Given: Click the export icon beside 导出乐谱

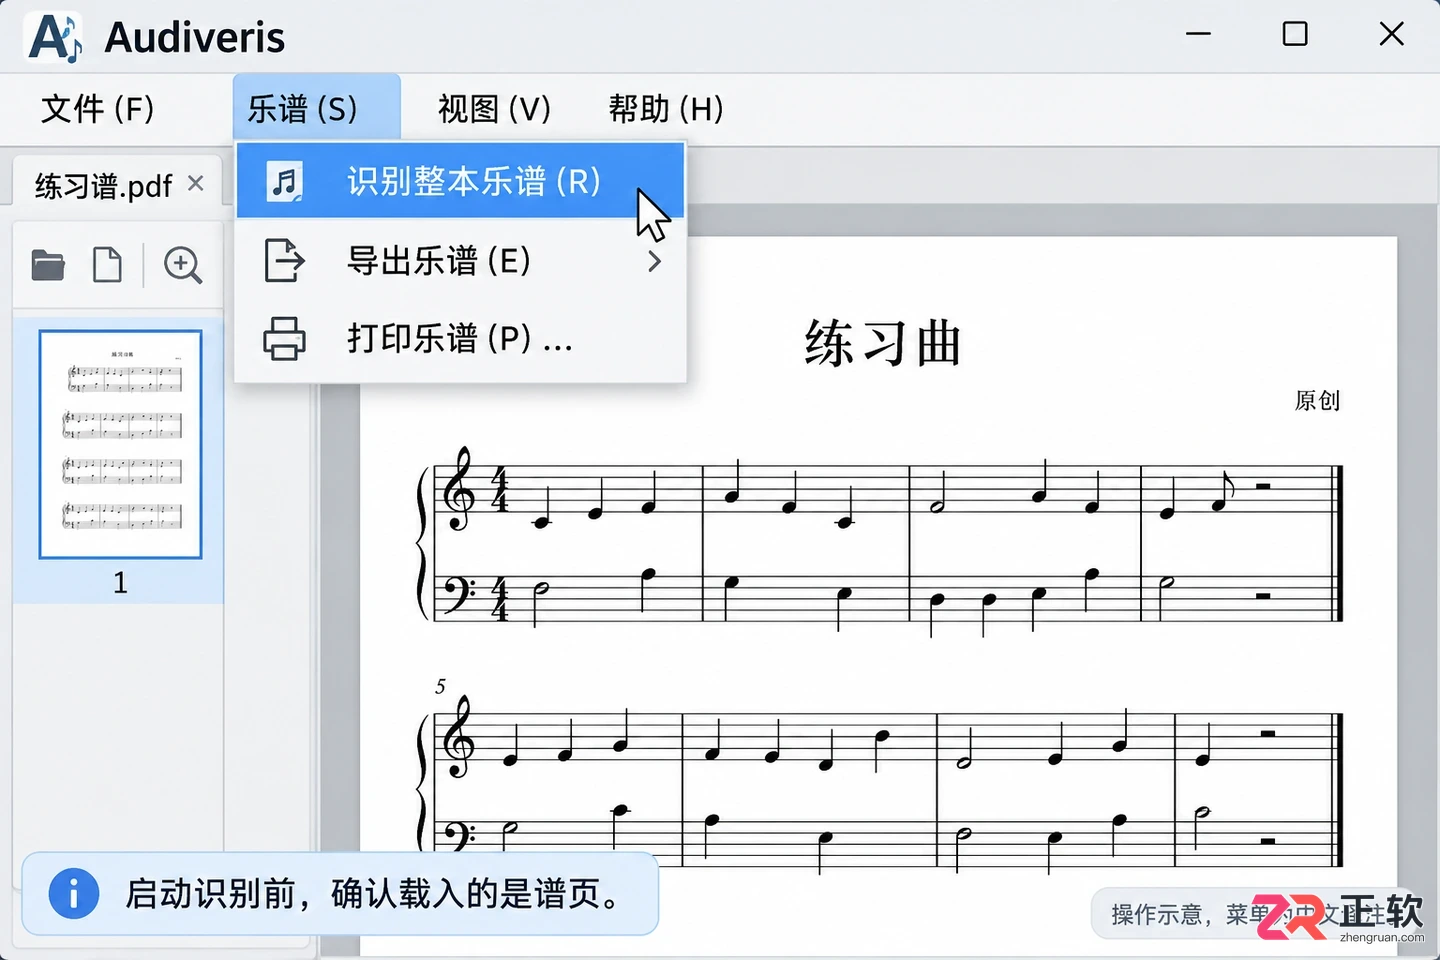Looking at the screenshot, I should coord(284,261).
